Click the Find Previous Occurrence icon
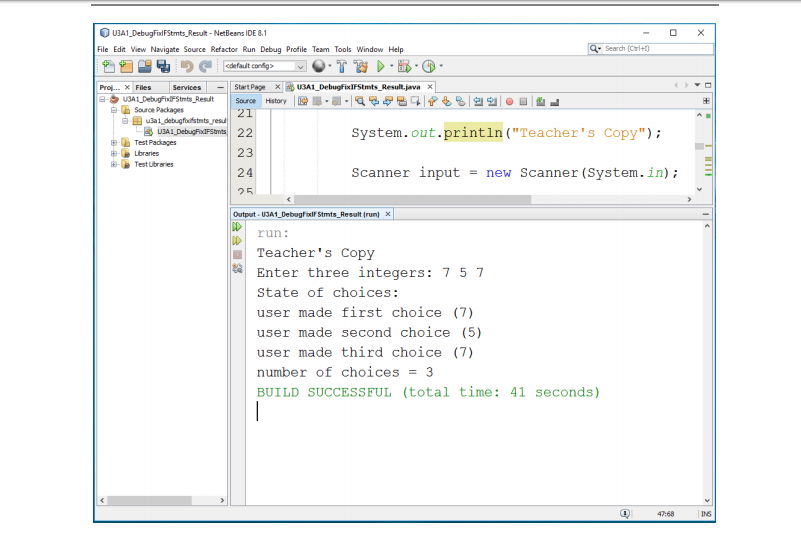801x538 pixels. 374,101
